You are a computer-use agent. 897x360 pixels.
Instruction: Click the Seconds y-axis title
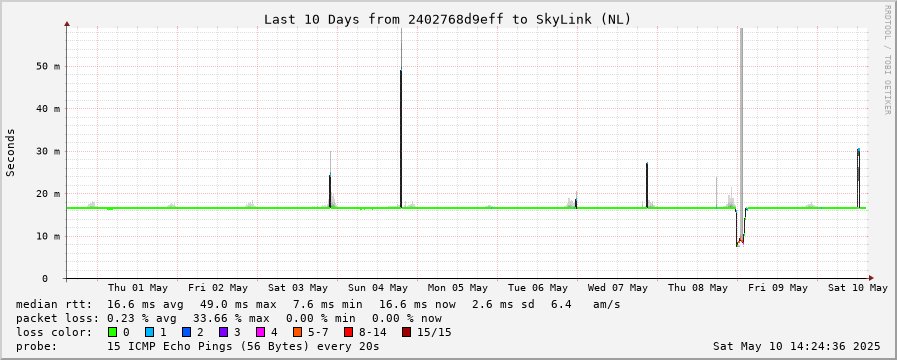[x=10, y=153]
